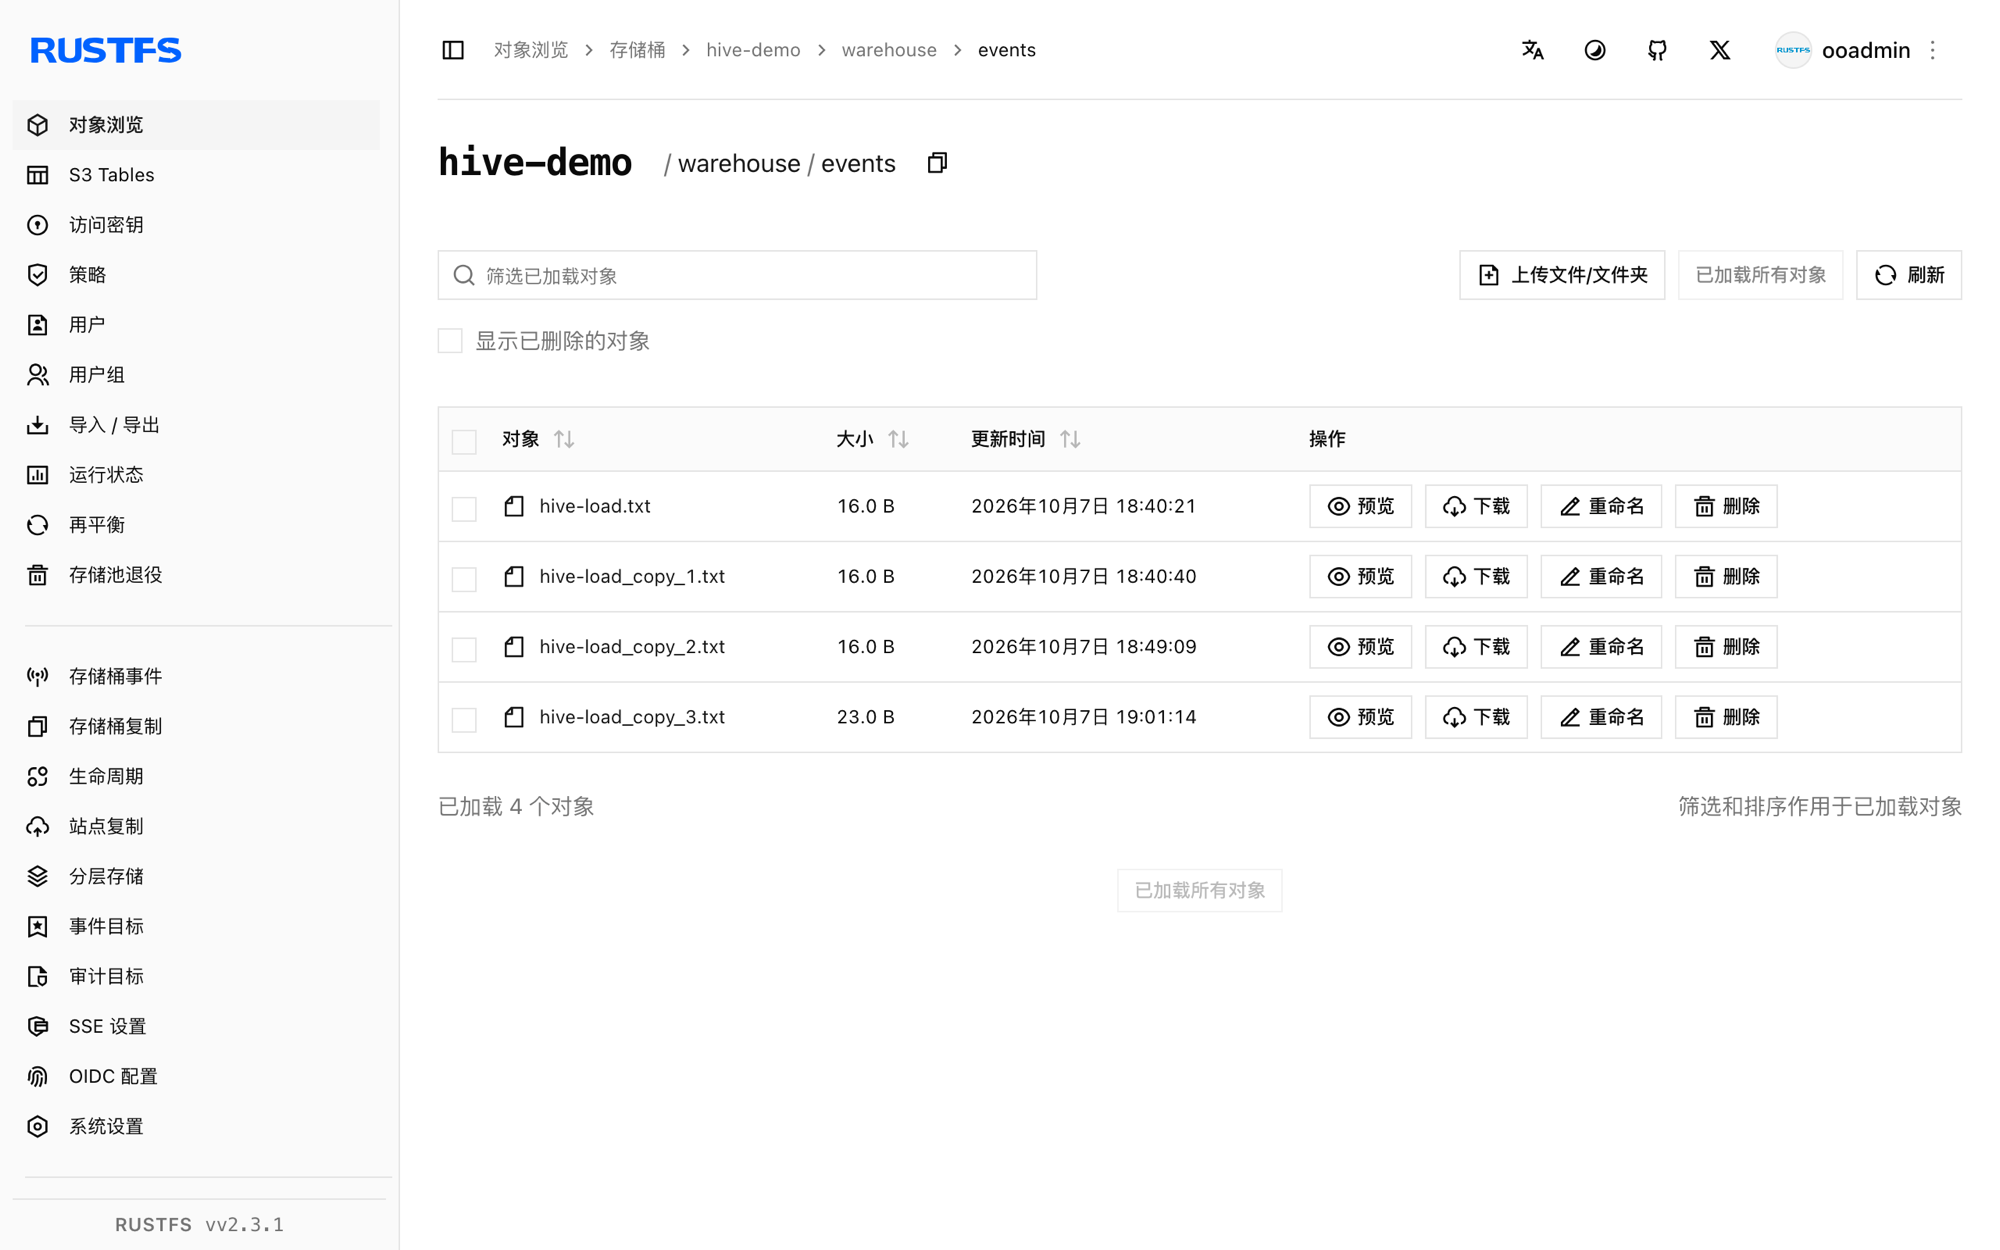The image size is (2000, 1250).
Task: Open 存储桶事件 bucket events page
Action: click(x=196, y=676)
